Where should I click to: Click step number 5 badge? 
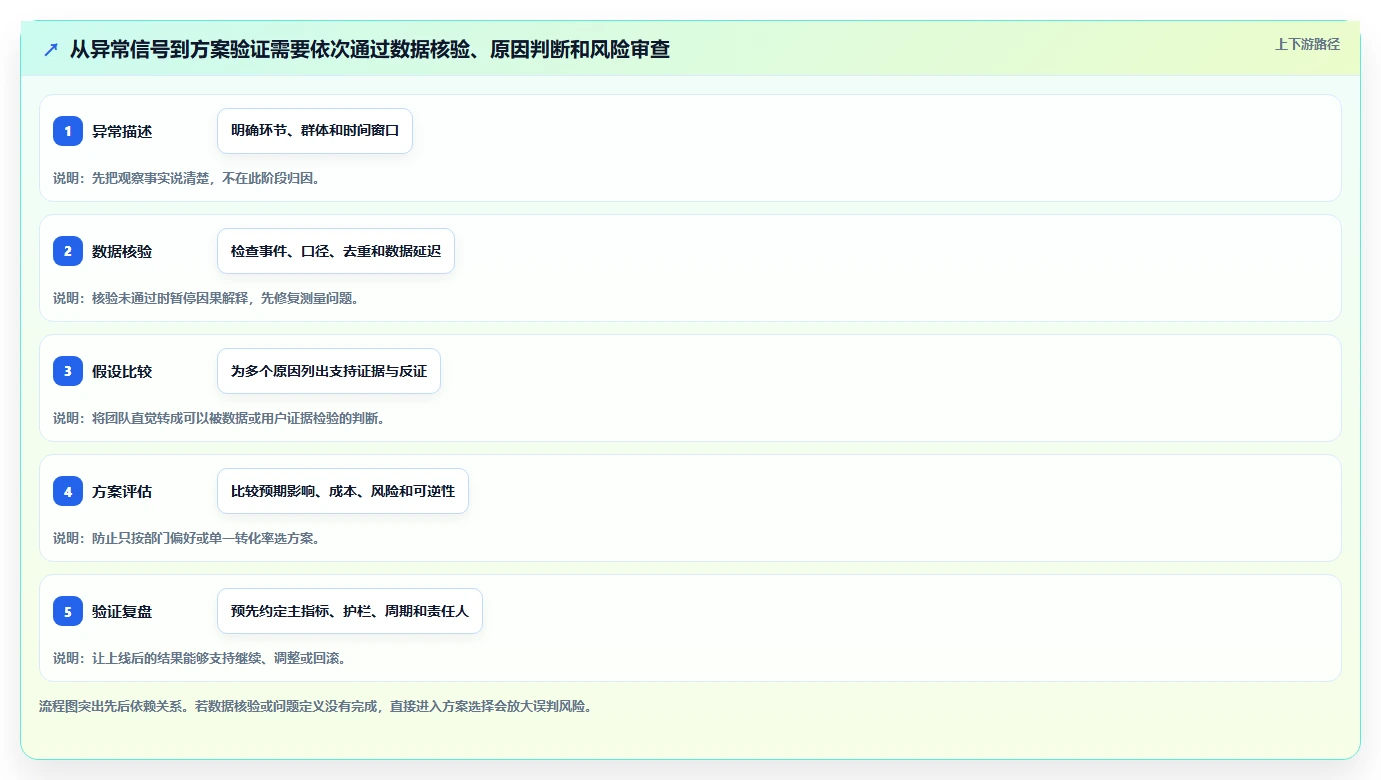point(68,611)
